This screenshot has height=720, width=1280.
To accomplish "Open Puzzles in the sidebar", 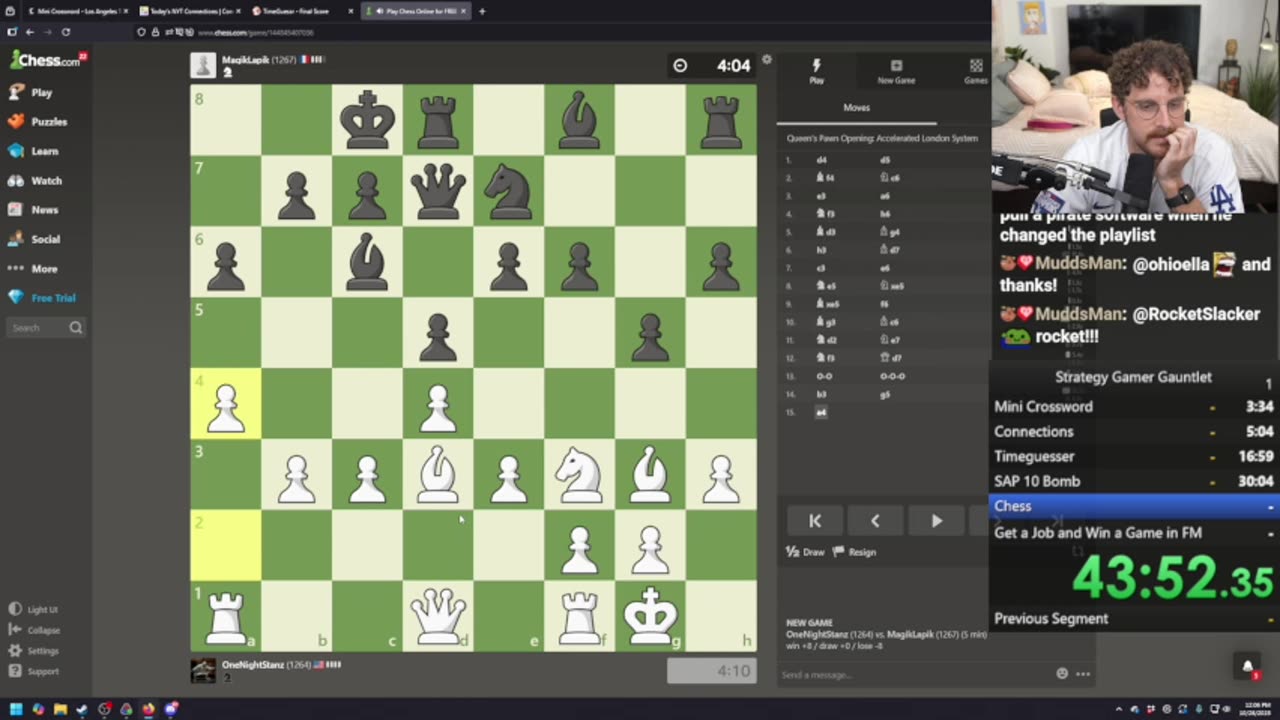I will pos(37,121).
